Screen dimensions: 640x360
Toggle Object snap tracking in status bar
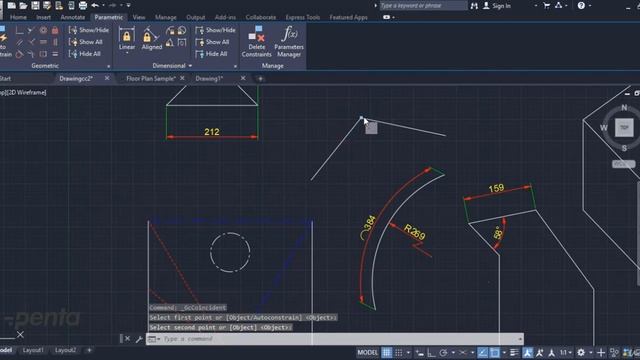click(482, 352)
